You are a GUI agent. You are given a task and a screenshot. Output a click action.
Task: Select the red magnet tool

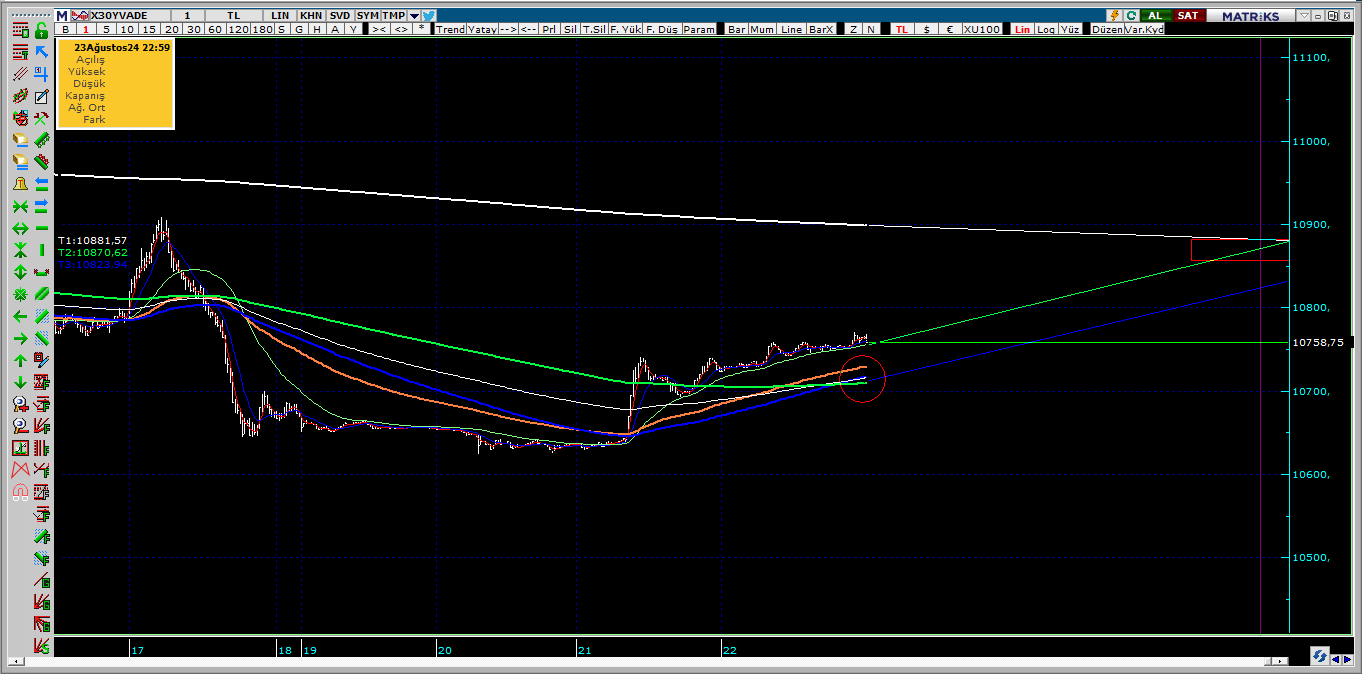click(x=20, y=492)
